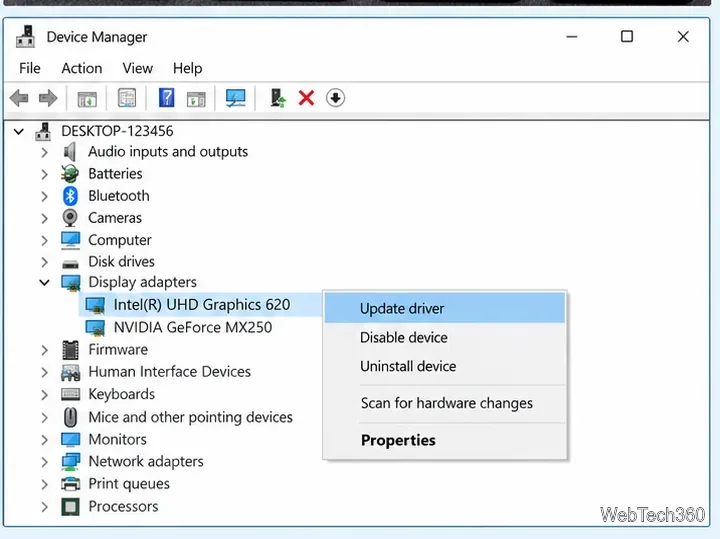
Task: Choose Disable device from context menu
Action: pos(445,337)
